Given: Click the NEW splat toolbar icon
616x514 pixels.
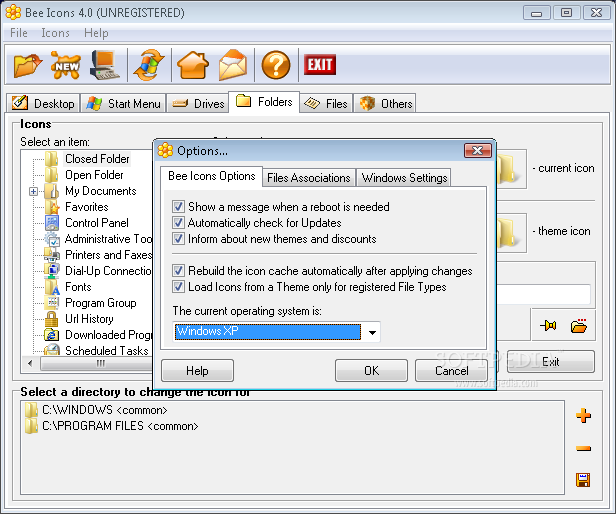Looking at the screenshot, I should 66,65.
